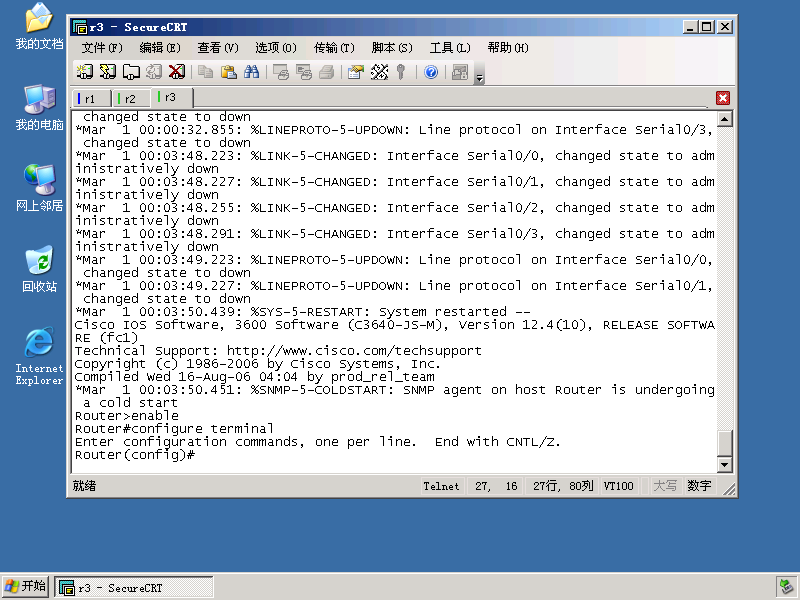Minimize the SecureCRT window
Screen dimensions: 800x600
[x=689, y=27]
